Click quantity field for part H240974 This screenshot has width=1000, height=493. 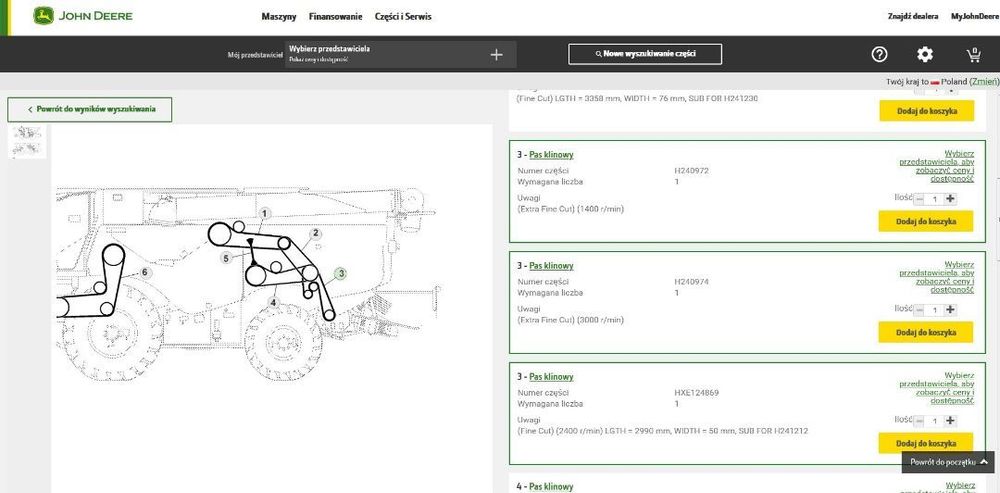(935, 310)
